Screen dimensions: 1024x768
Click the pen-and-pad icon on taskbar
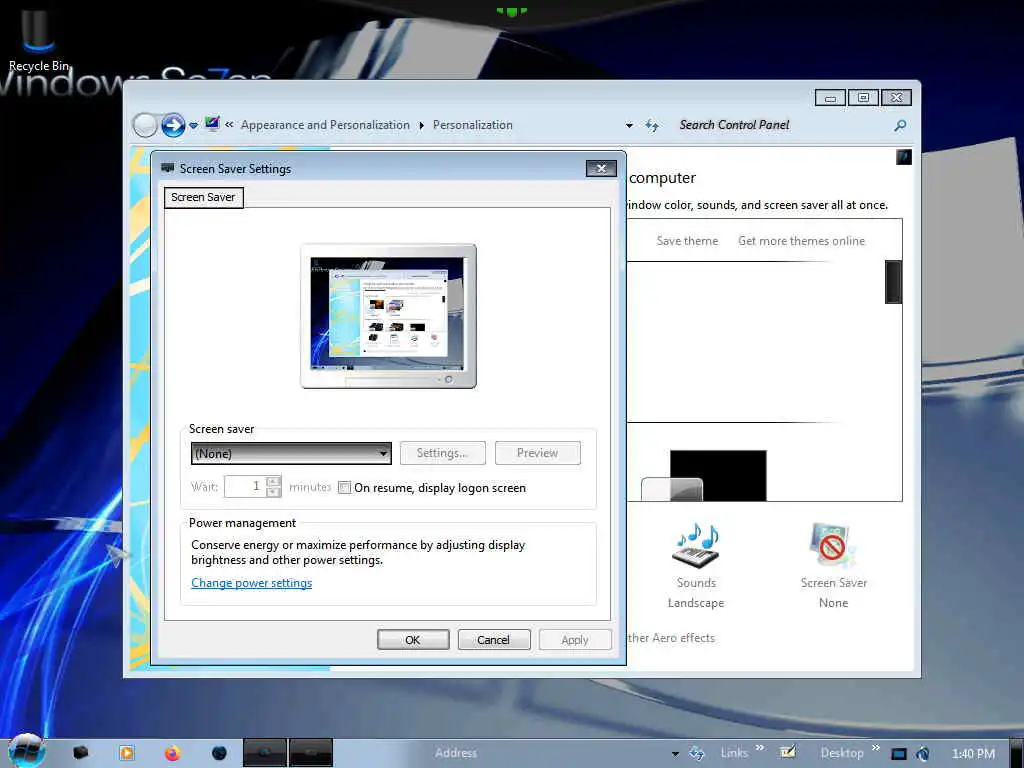click(788, 752)
